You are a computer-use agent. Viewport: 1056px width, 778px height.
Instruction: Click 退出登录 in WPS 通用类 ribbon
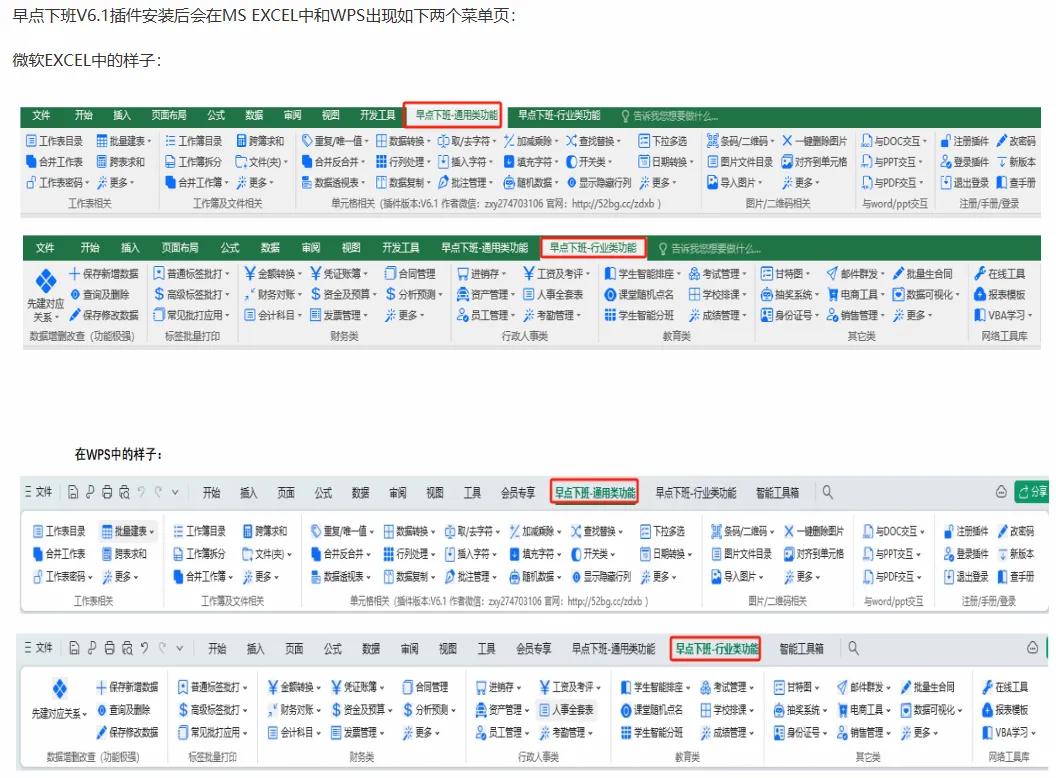[966, 577]
